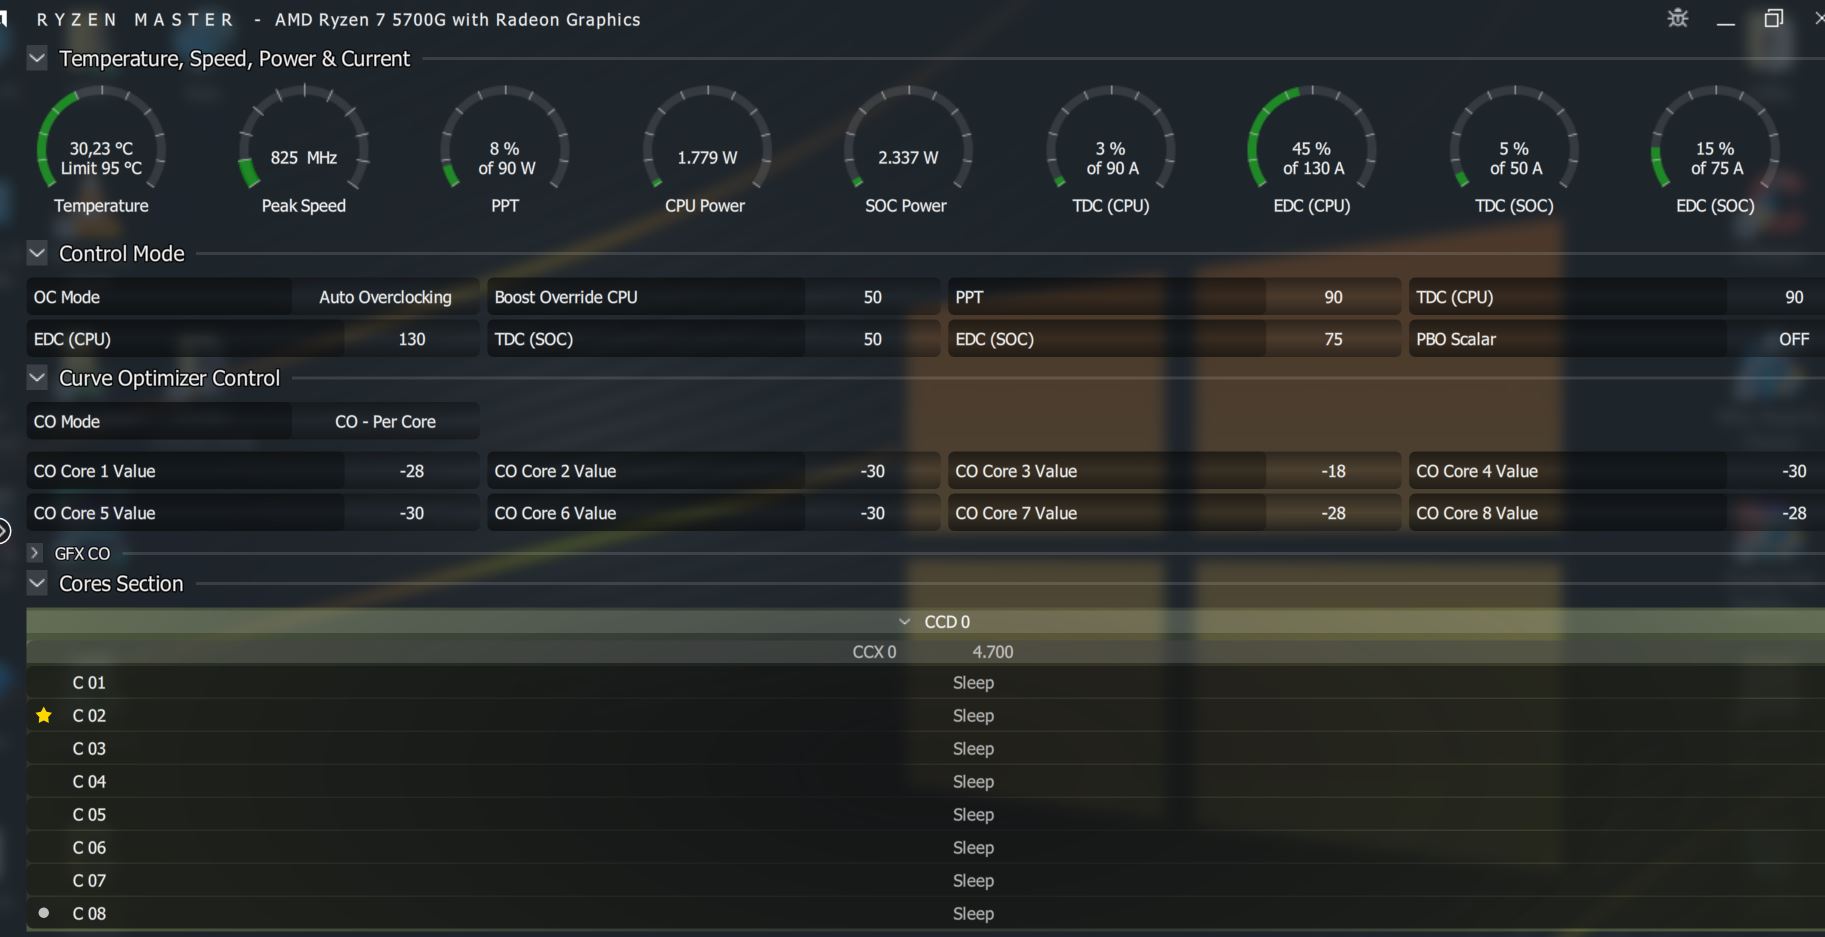The image size is (1825, 937).
Task: Click the CO Core 2 Value field
Action: (872, 471)
